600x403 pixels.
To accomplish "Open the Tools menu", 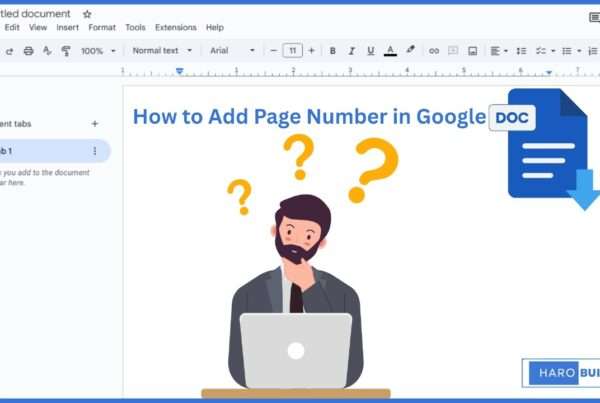I will pyautogui.click(x=135, y=28).
